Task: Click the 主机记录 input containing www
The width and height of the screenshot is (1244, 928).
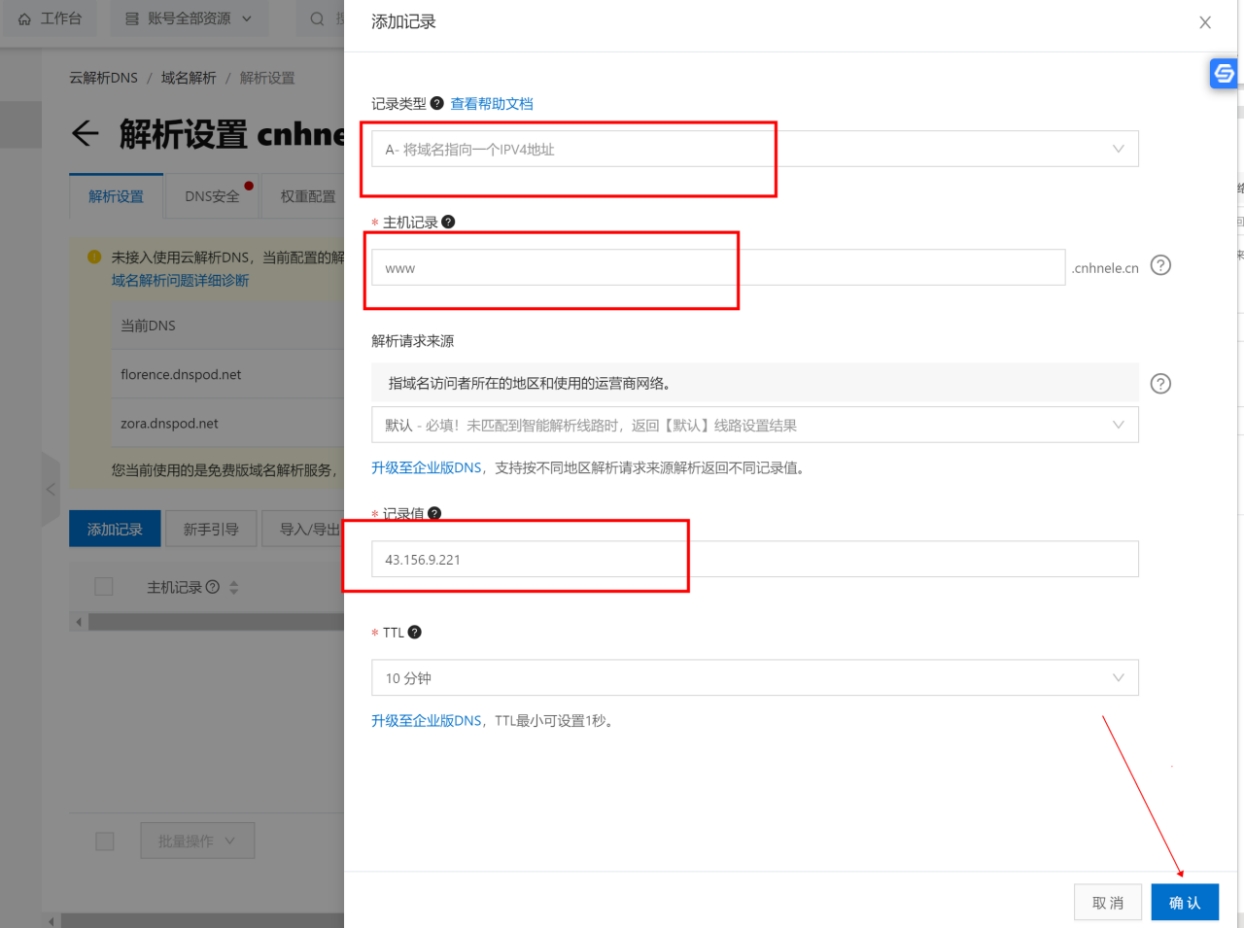Action: pyautogui.click(x=718, y=267)
